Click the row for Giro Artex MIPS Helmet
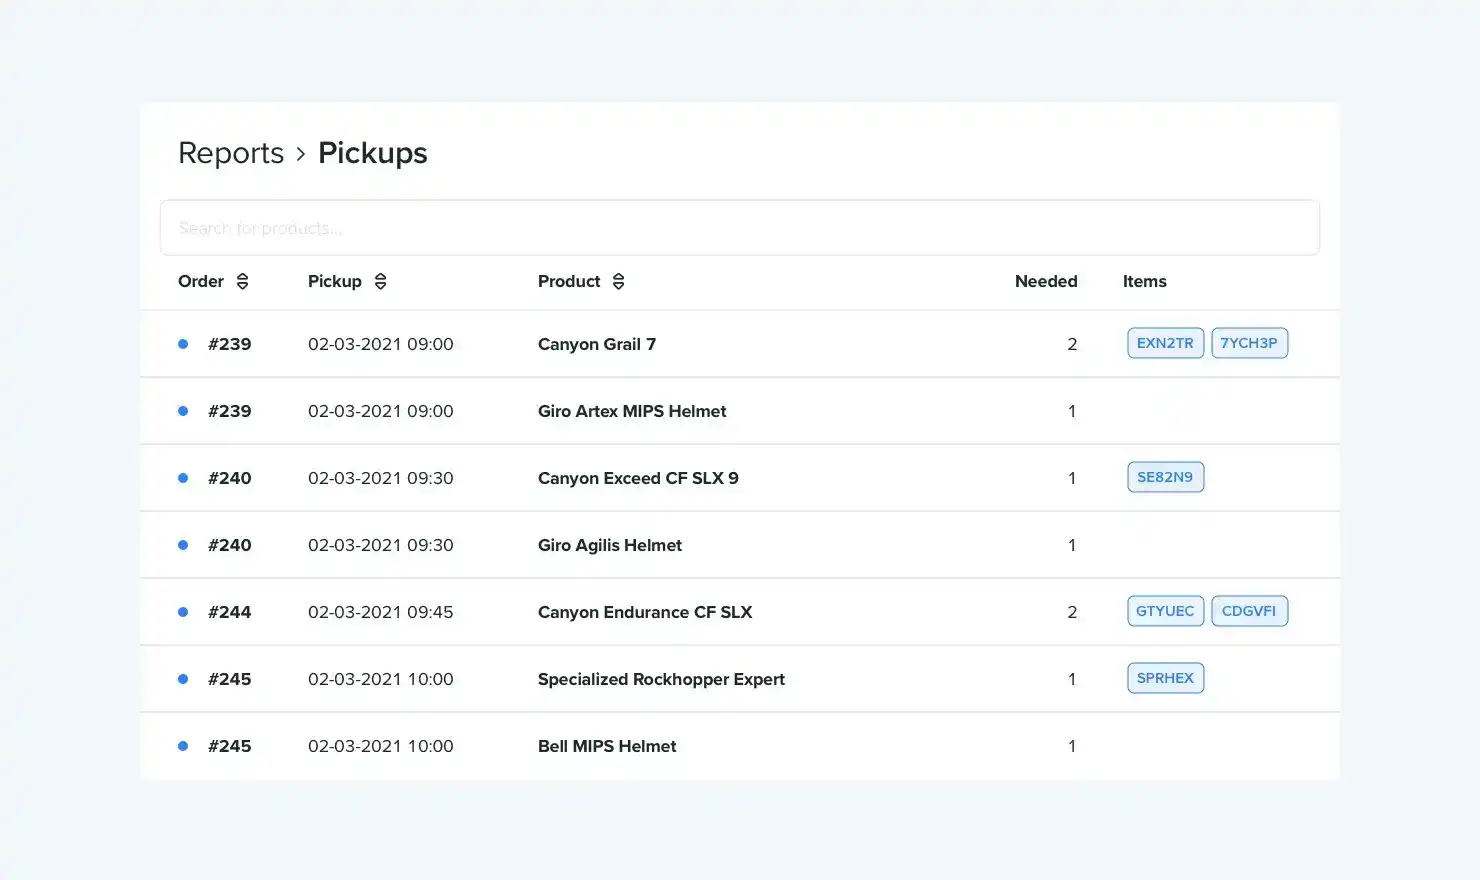The height and width of the screenshot is (880, 1480). tap(632, 410)
